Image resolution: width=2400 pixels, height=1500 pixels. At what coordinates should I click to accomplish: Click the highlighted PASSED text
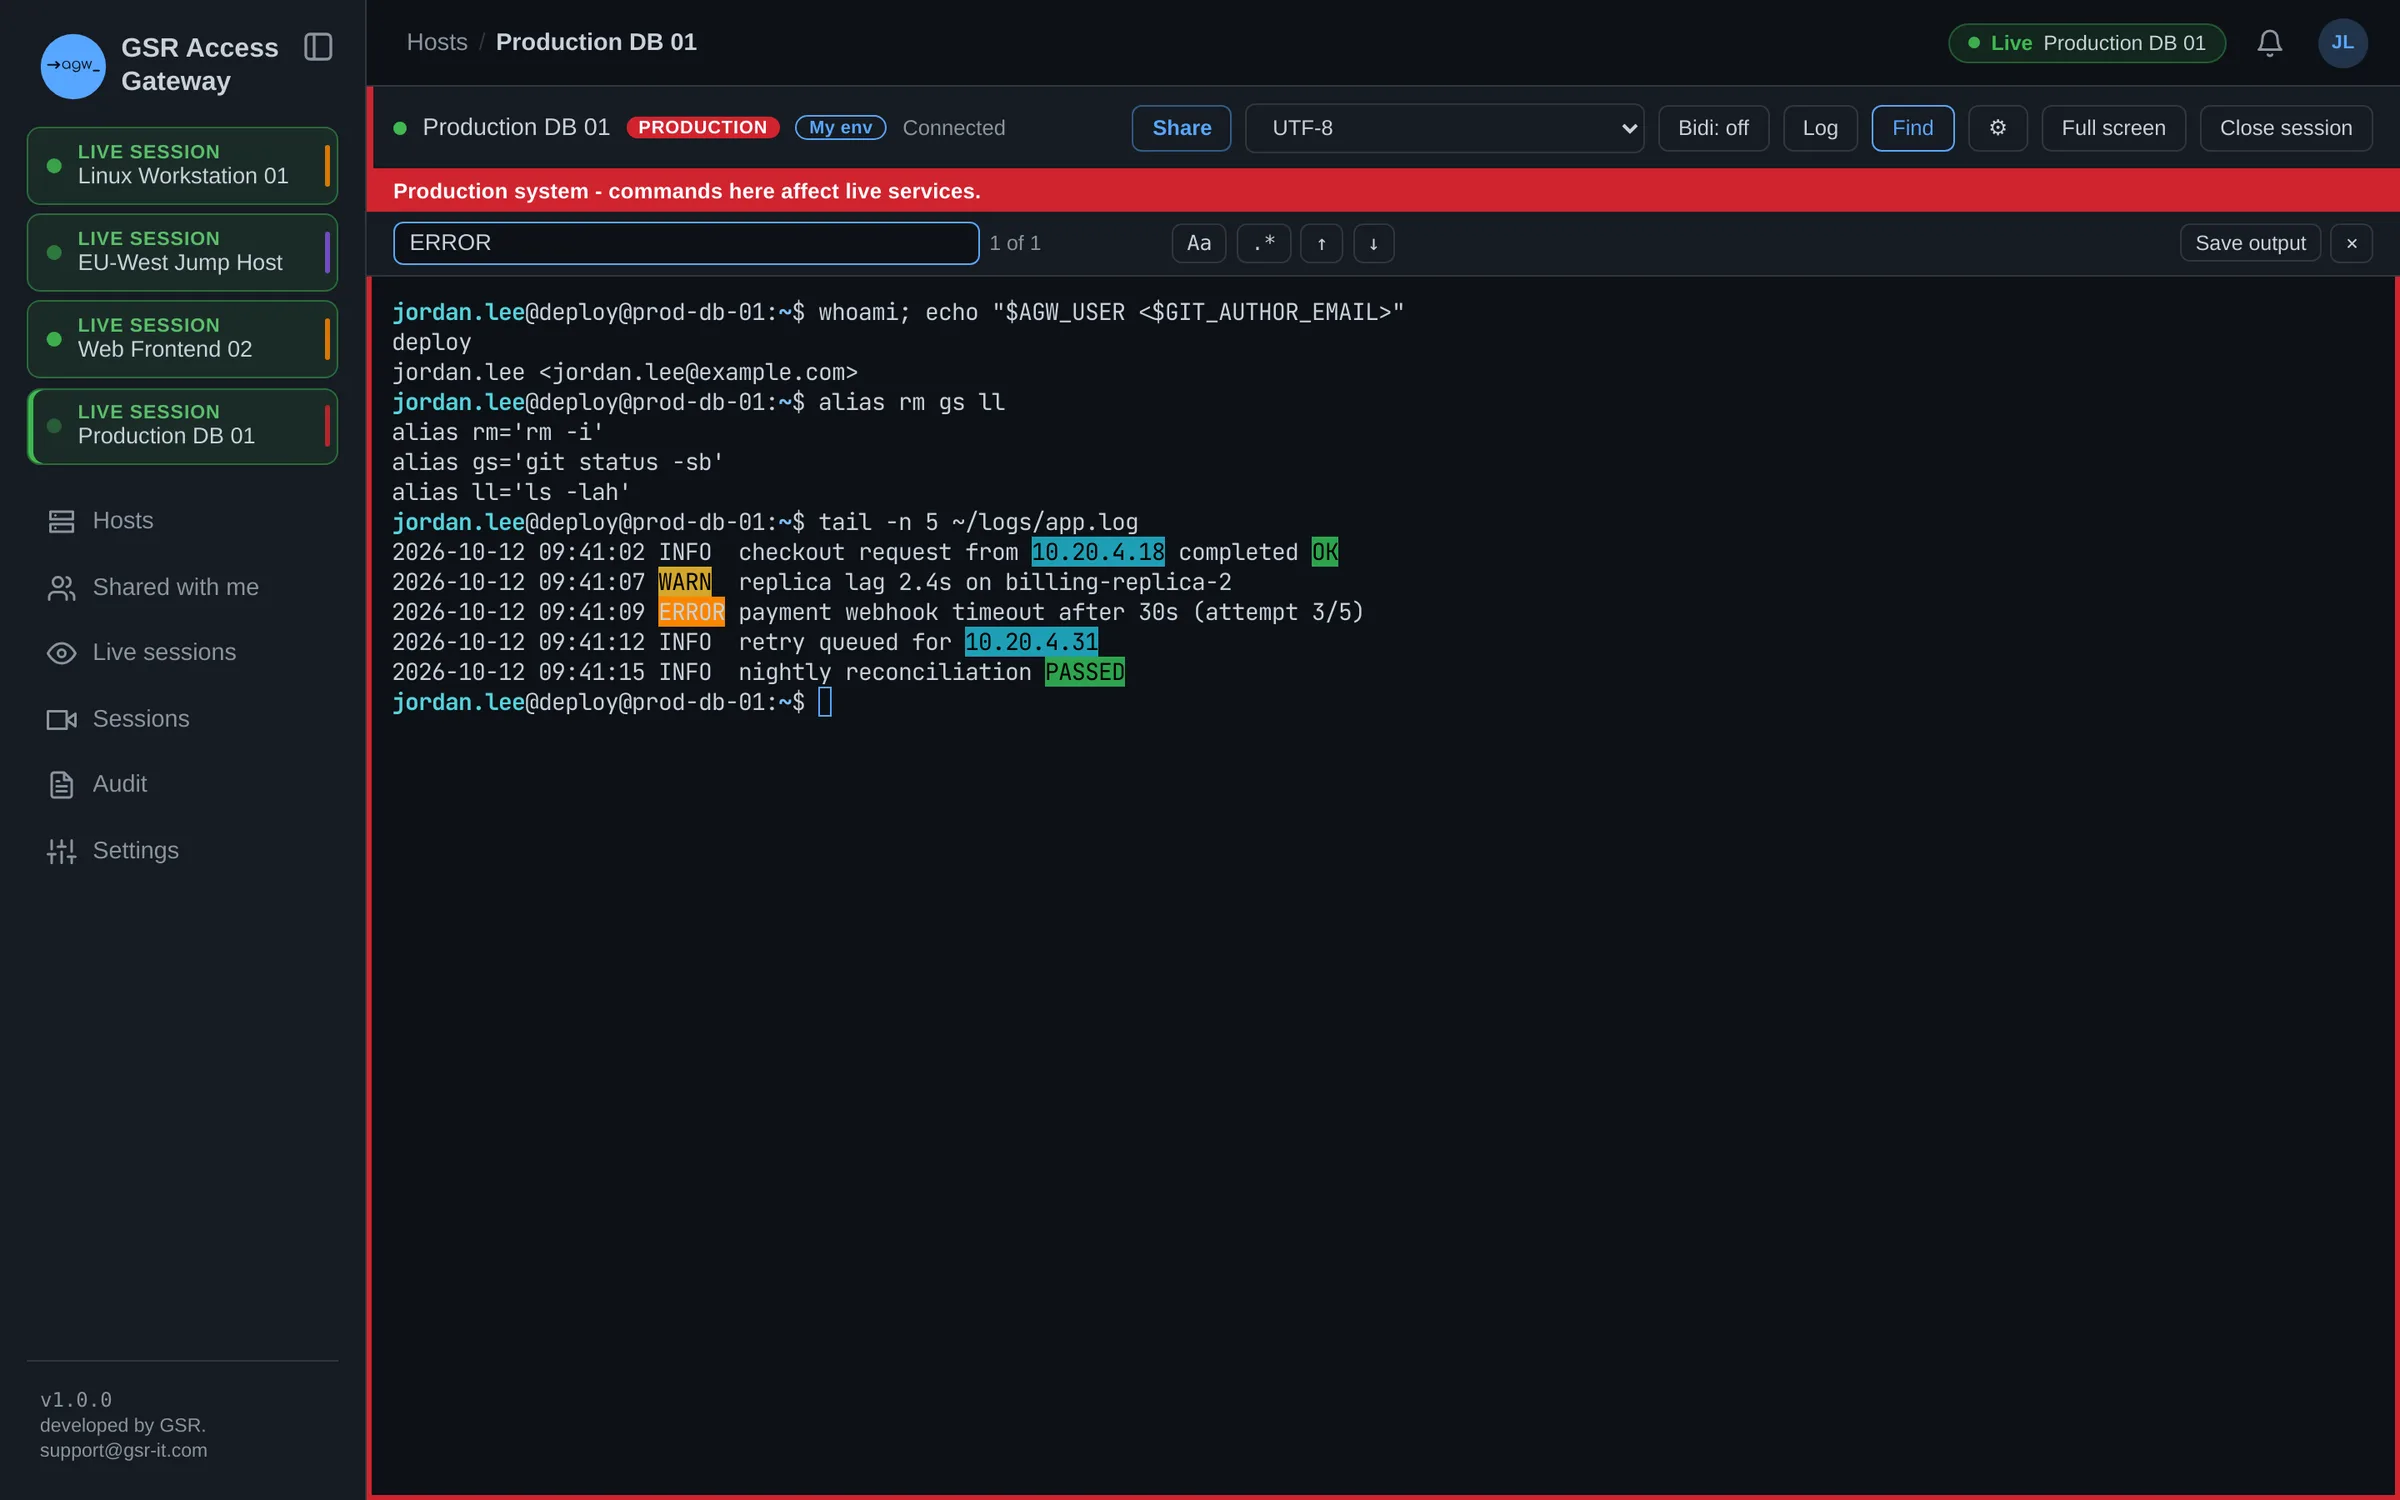(x=1085, y=672)
